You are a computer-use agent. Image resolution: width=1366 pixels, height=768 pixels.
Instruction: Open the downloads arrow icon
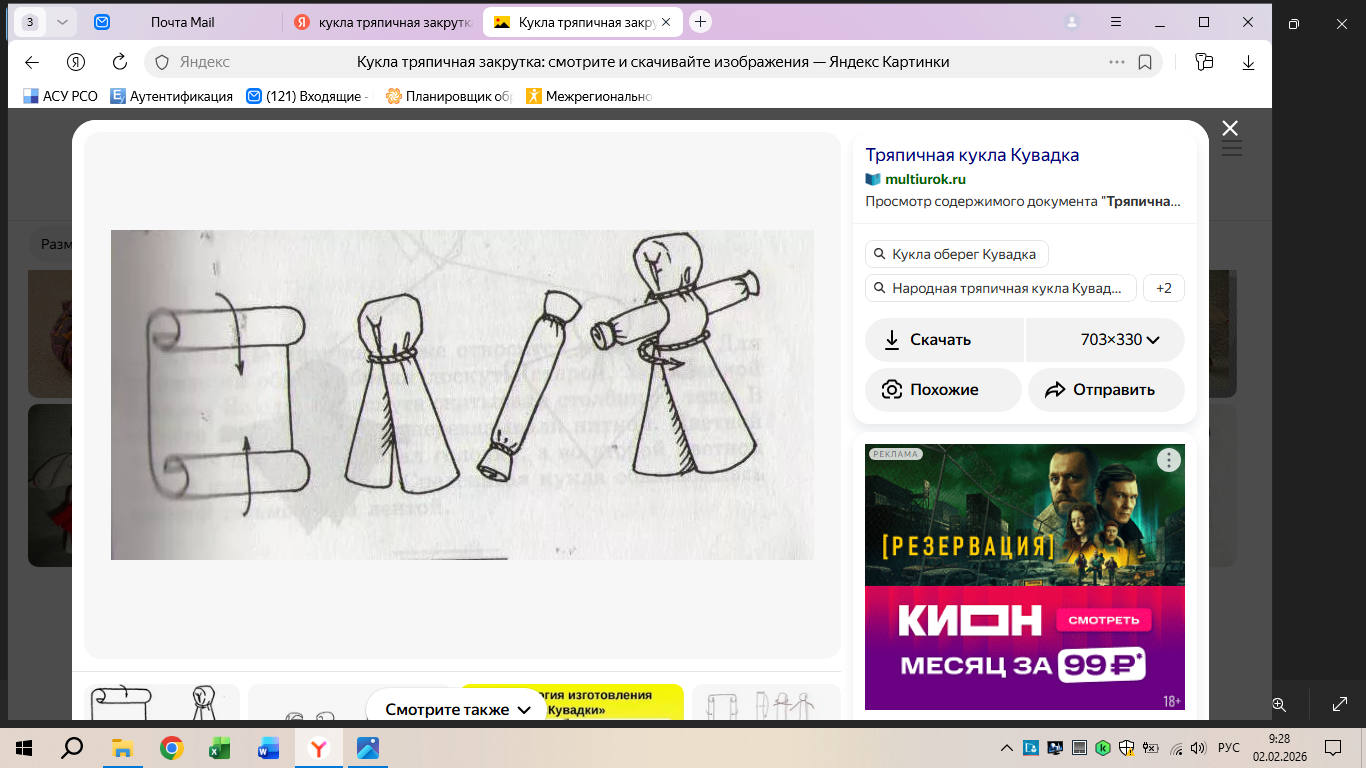click(x=1248, y=62)
